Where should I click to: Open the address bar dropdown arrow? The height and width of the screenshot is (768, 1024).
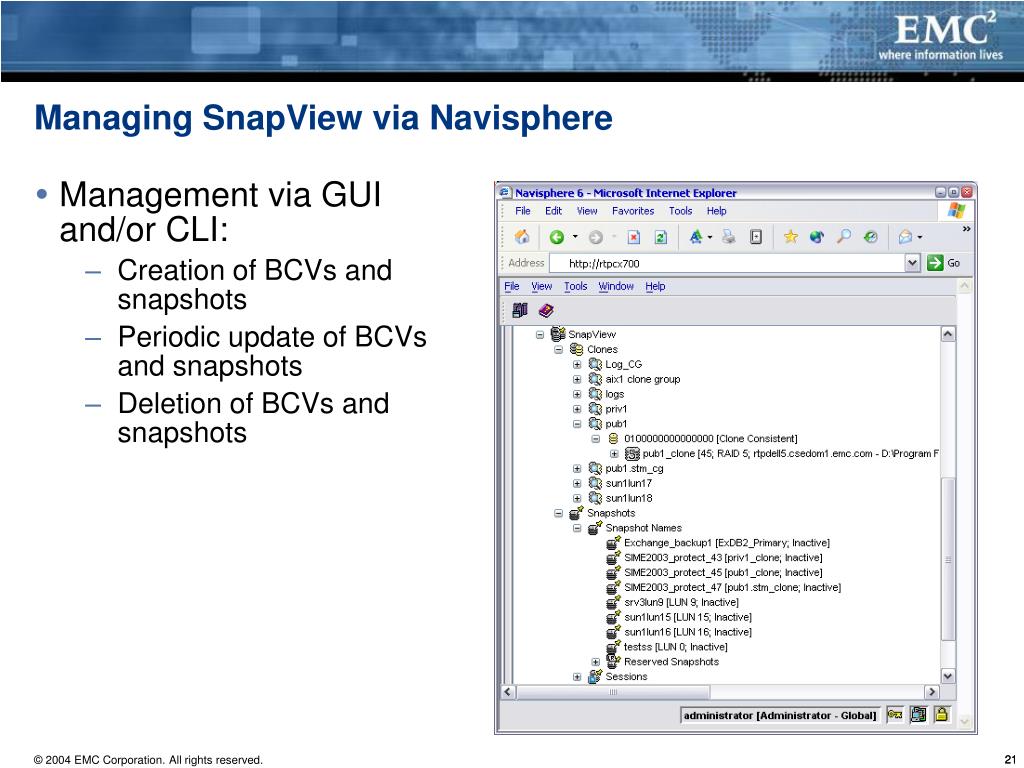912,263
